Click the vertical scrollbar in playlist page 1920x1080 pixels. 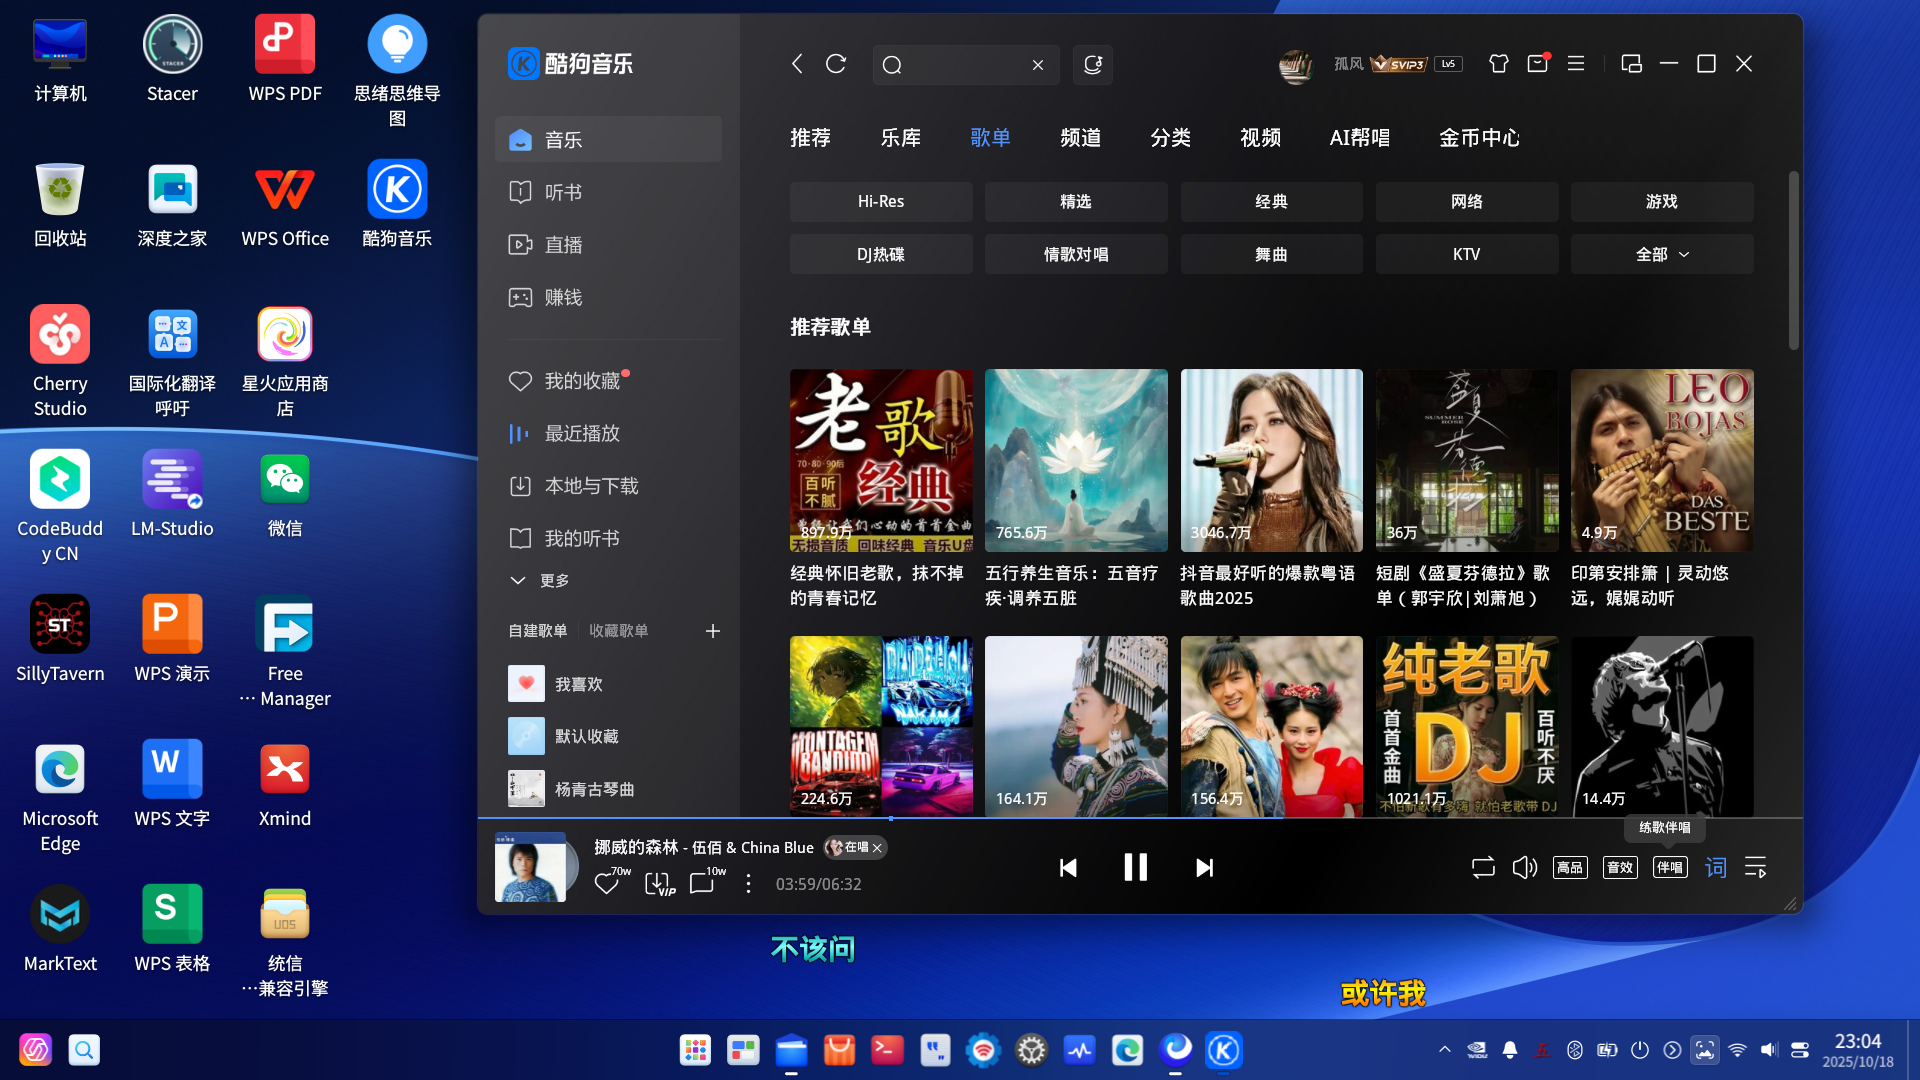1793,260
